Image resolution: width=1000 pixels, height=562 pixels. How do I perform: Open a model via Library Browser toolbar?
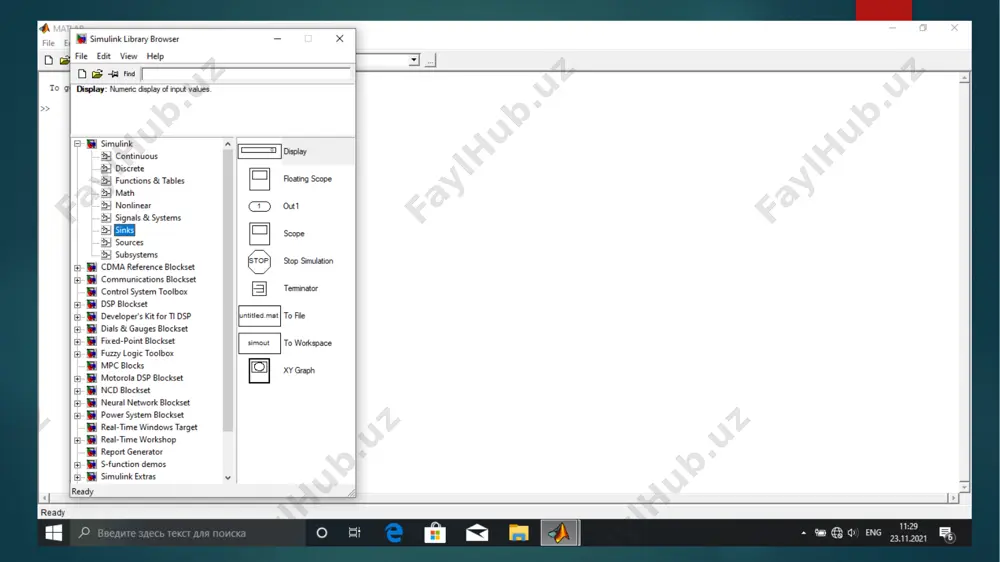tap(97, 74)
